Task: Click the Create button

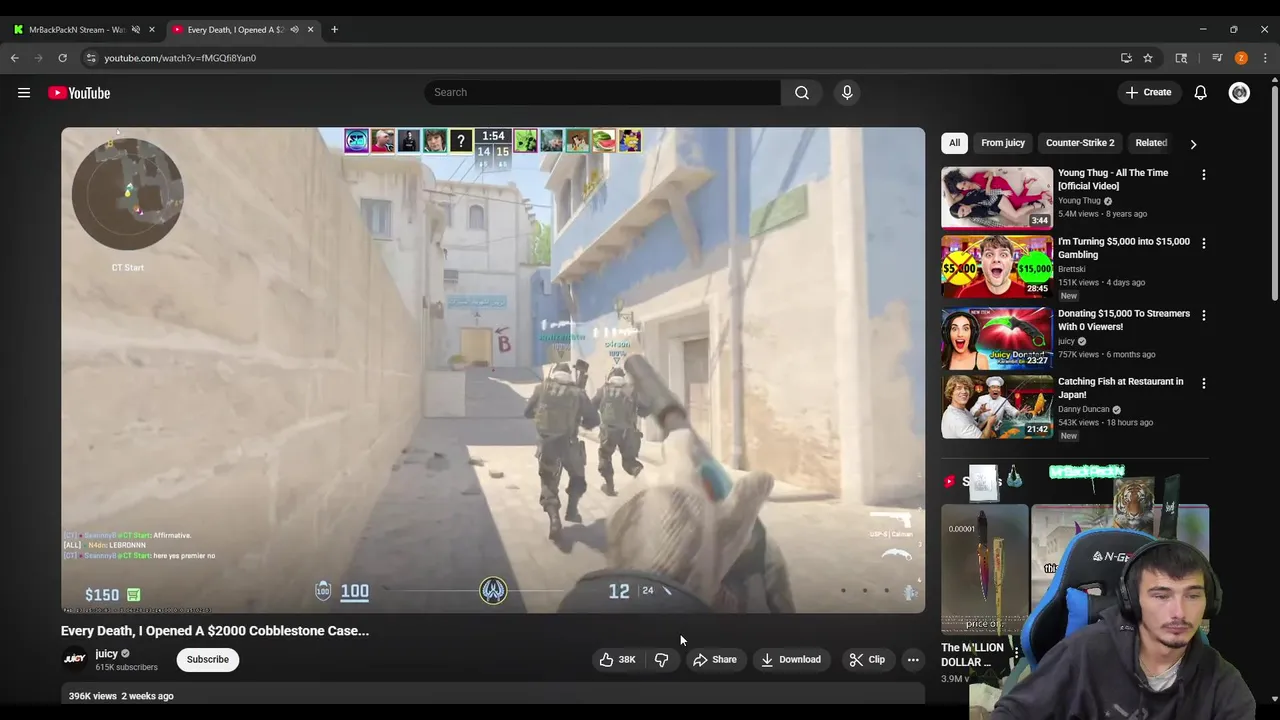Action: click(1148, 92)
